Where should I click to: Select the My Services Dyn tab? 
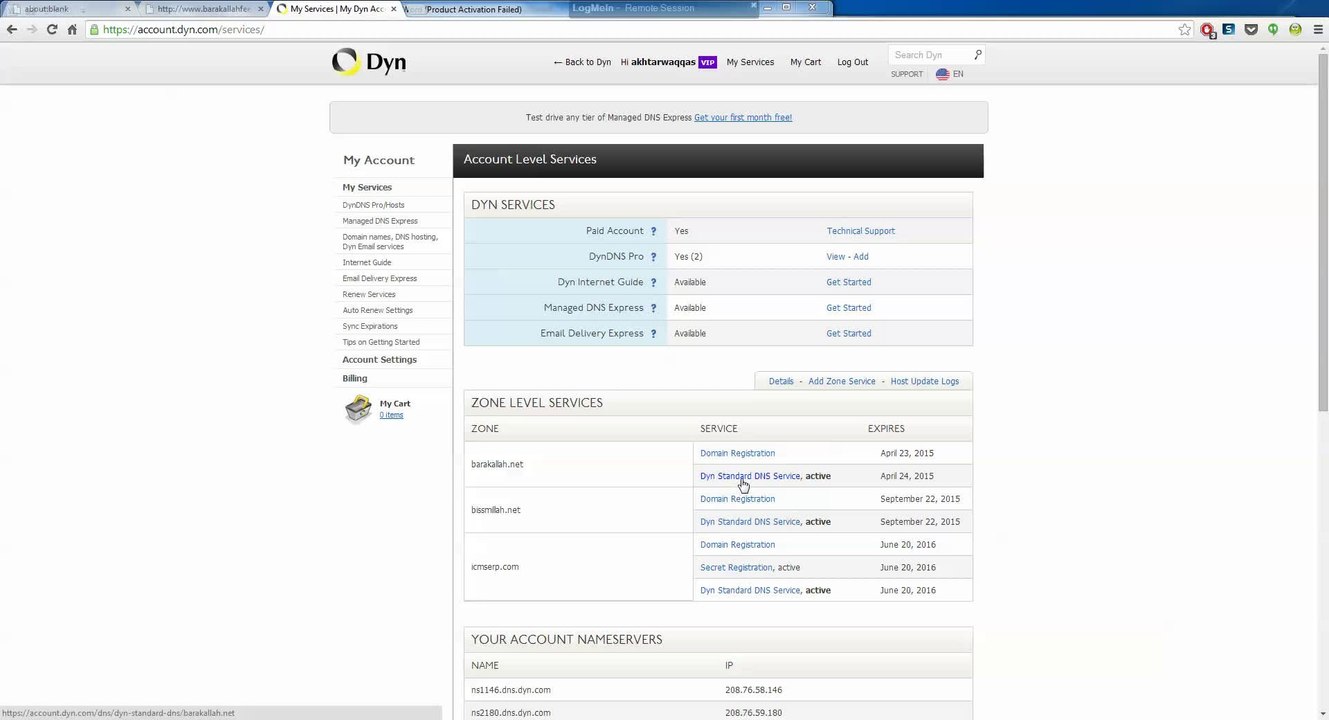pyautogui.click(x=336, y=9)
